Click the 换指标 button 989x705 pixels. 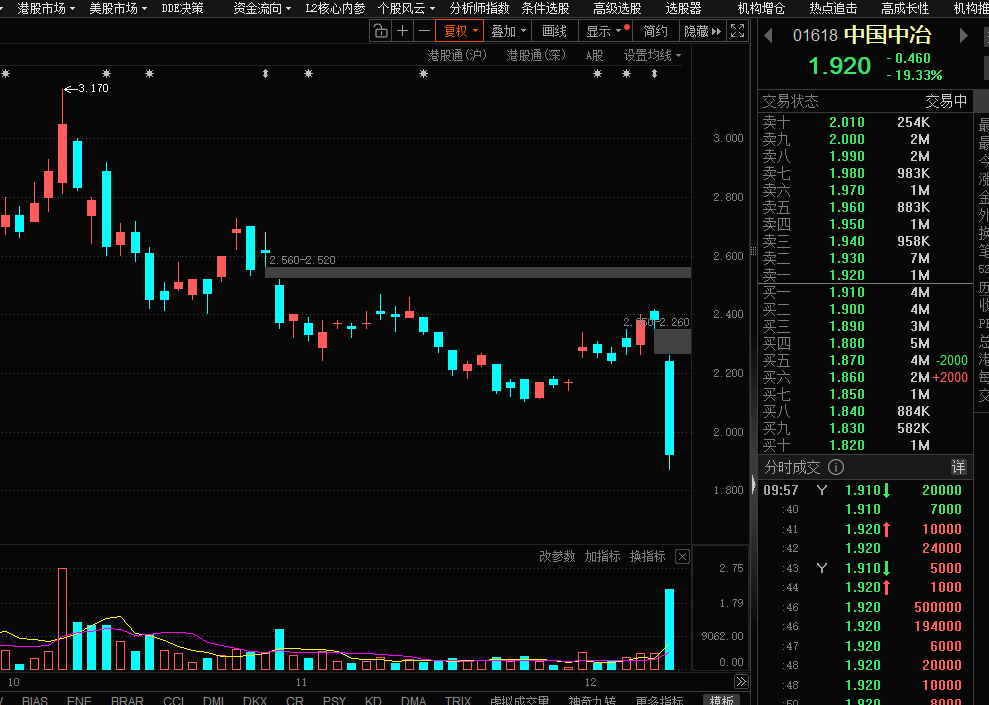click(647, 556)
